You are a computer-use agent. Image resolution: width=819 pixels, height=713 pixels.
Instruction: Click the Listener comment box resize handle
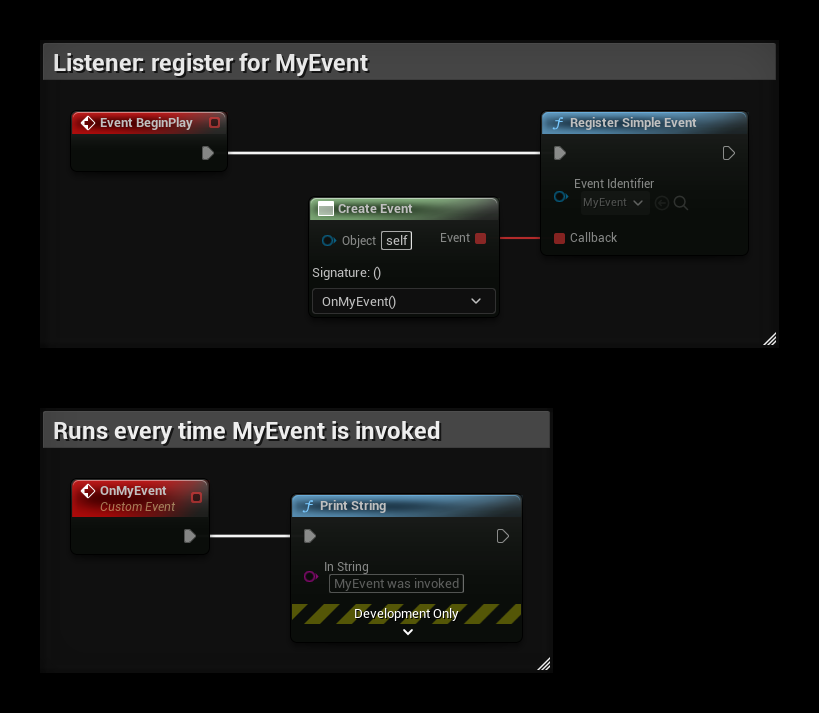coord(770,340)
